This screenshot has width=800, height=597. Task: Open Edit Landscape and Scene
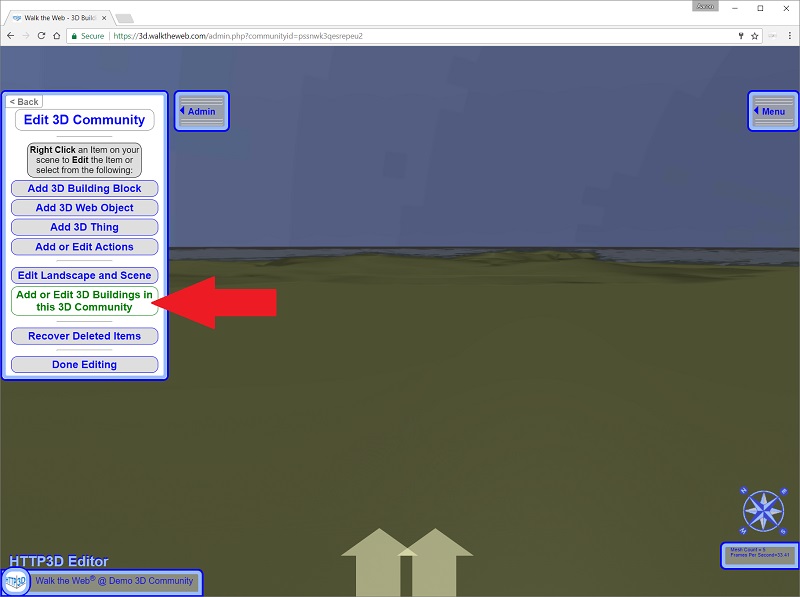pyautogui.click(x=85, y=276)
